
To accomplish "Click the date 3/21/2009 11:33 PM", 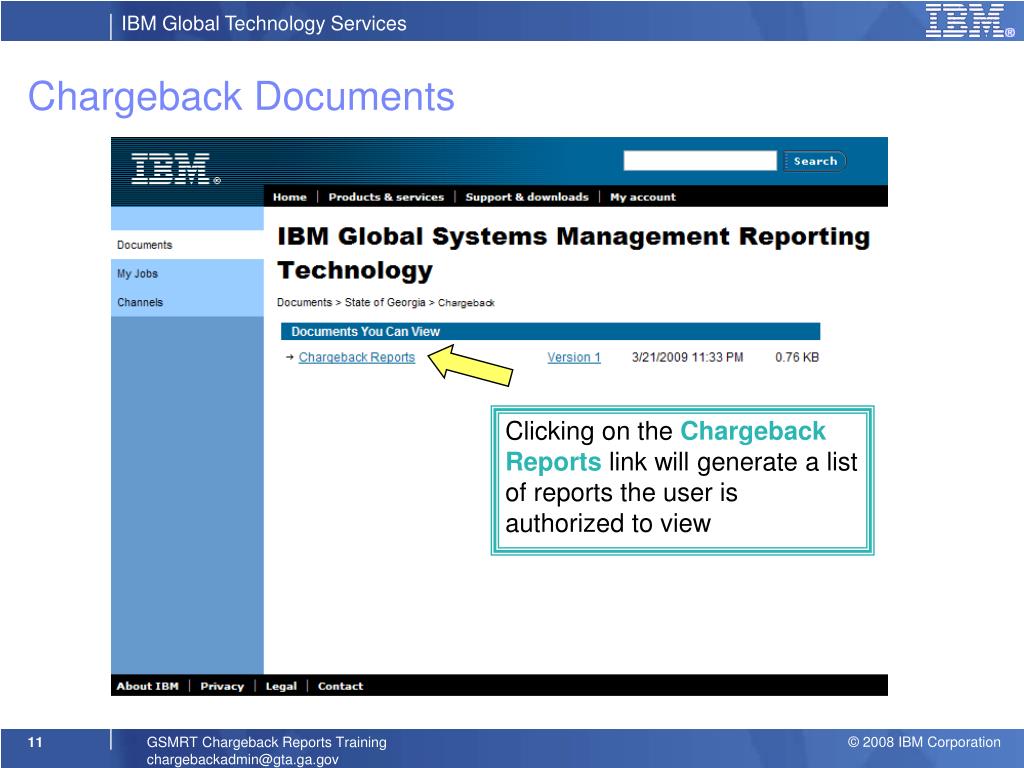I will point(687,357).
